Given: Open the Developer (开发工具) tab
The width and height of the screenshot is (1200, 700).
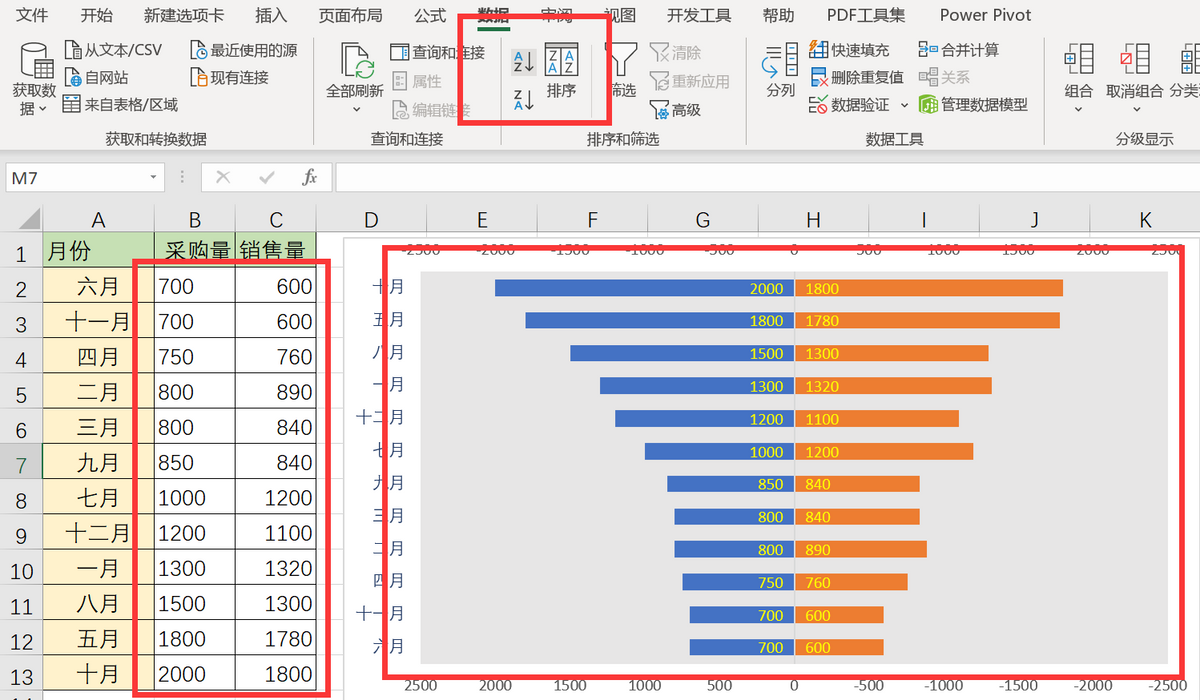Looking at the screenshot, I should [x=700, y=15].
